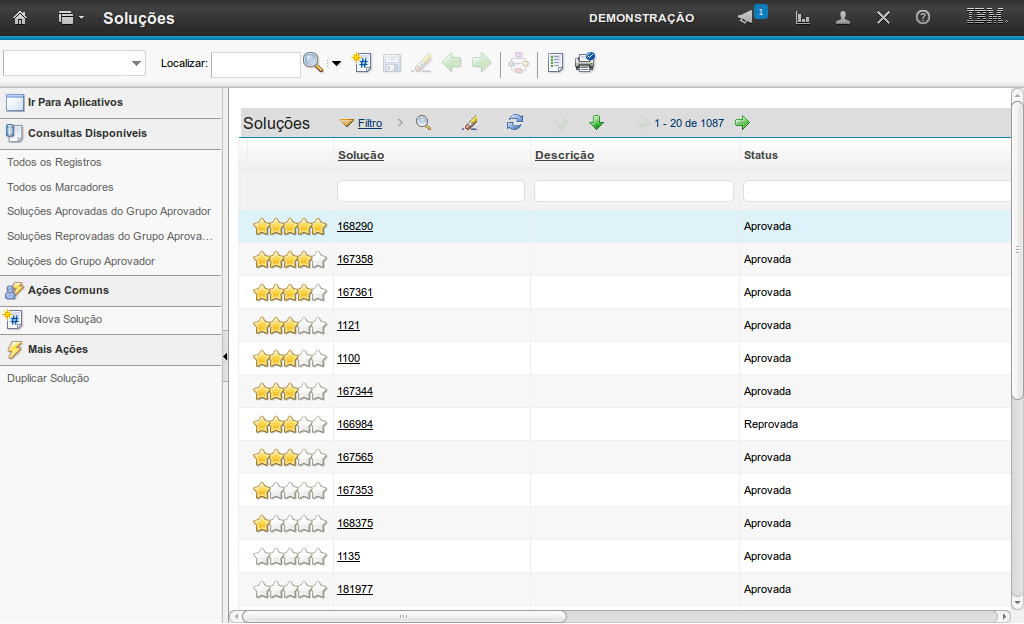
Task: Select Todos os Registros query
Action: click(x=54, y=162)
